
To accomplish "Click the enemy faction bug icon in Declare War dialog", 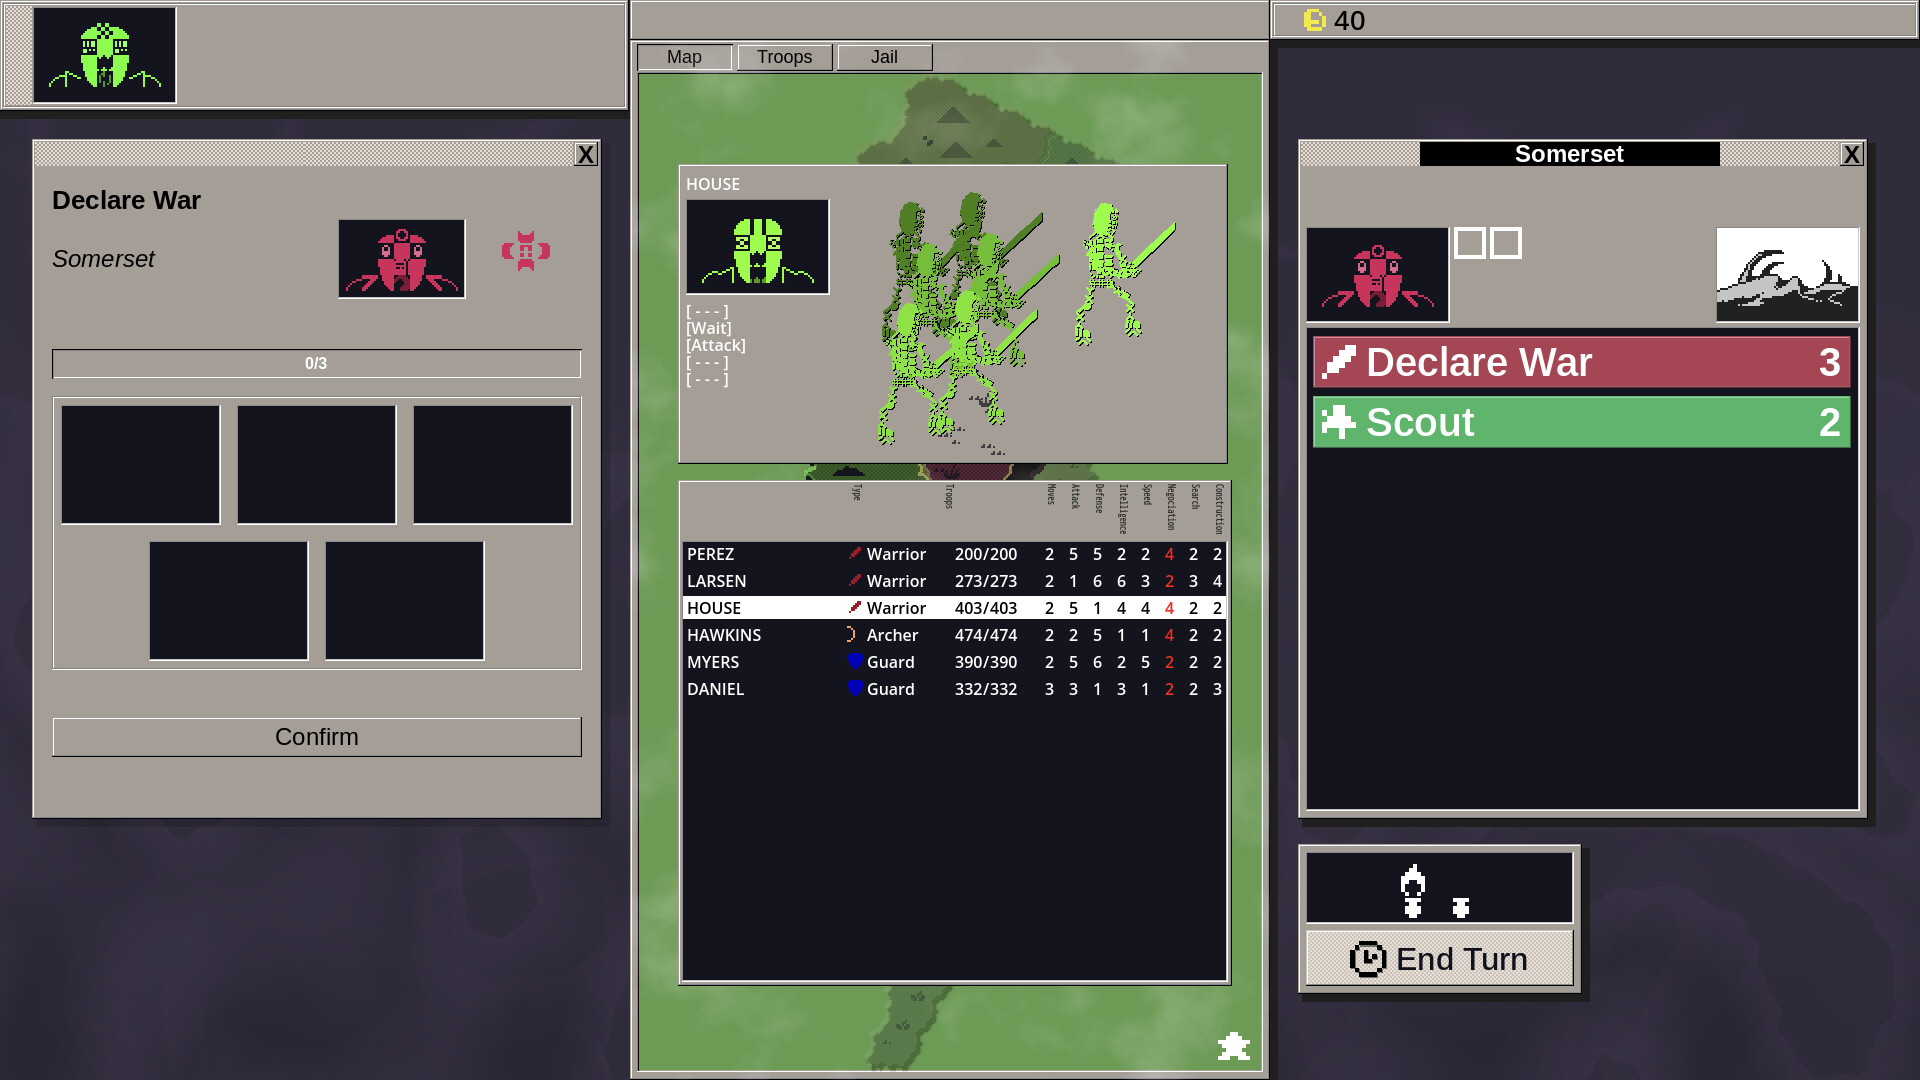I will (x=401, y=258).
